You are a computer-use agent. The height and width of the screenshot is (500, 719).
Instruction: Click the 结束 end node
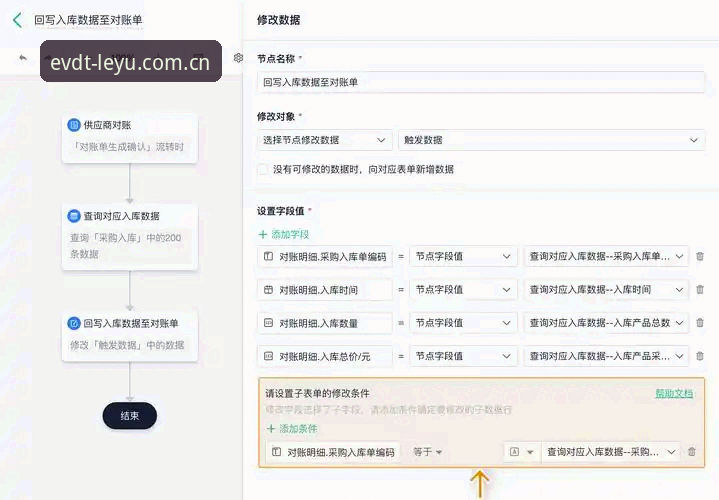tap(130, 416)
